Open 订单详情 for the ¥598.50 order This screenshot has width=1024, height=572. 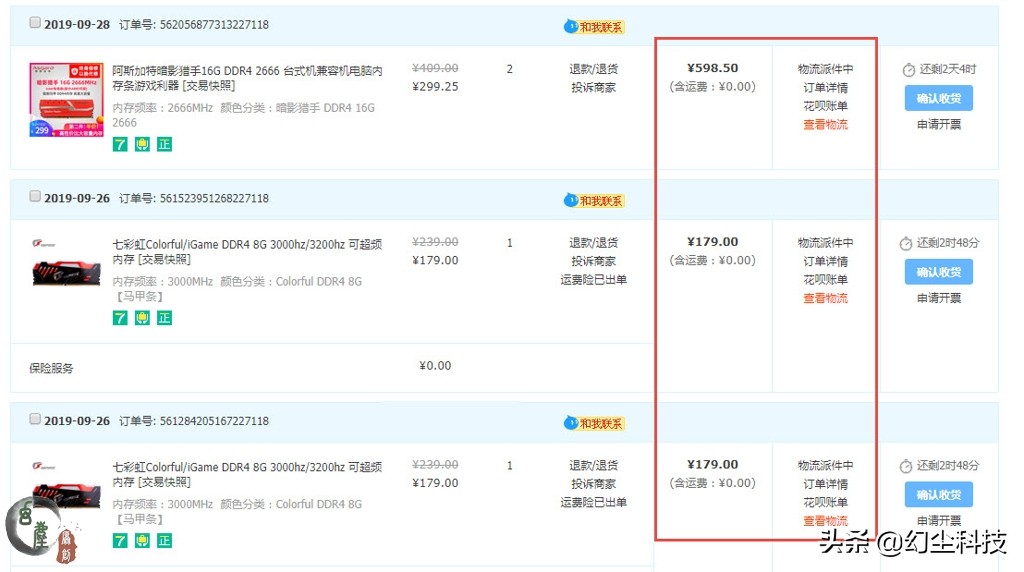tap(825, 87)
